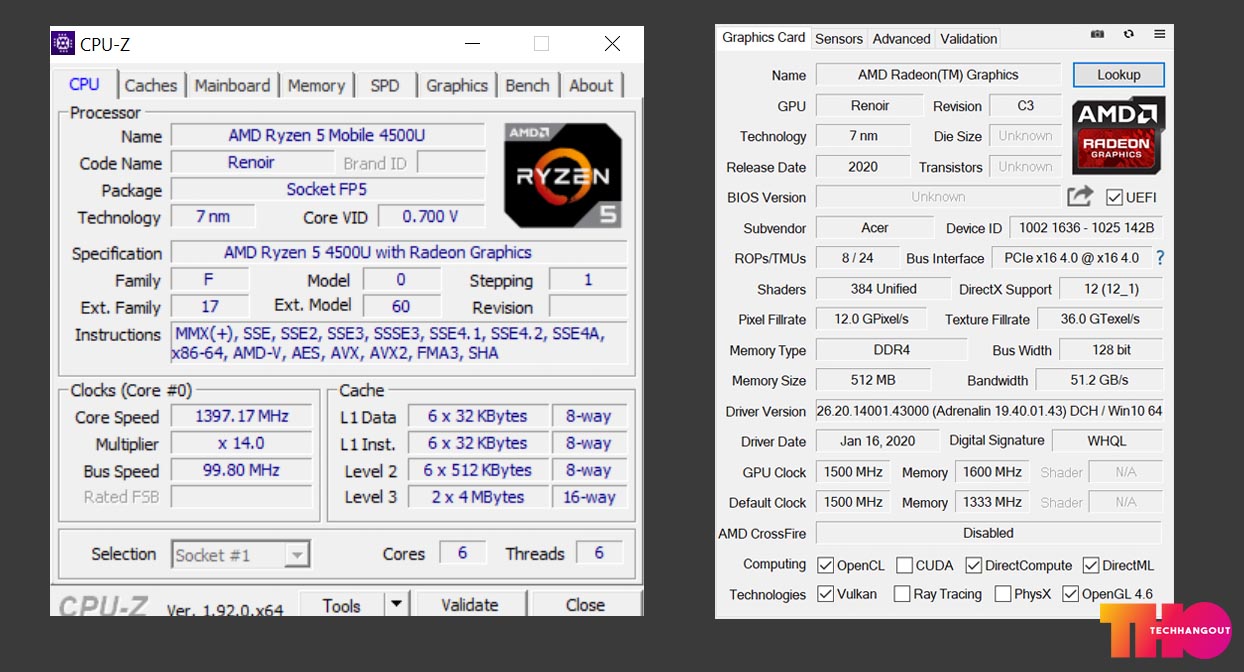Switch to the Bench tab

pyautogui.click(x=527, y=86)
